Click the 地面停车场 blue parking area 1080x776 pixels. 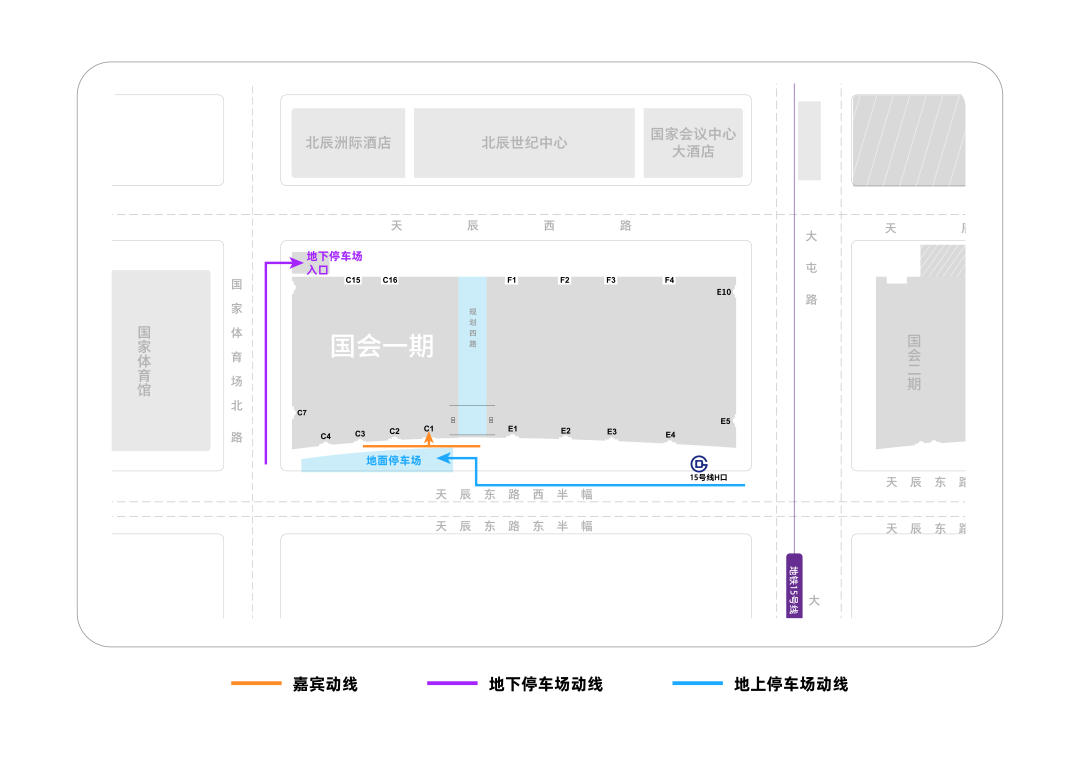point(377,461)
